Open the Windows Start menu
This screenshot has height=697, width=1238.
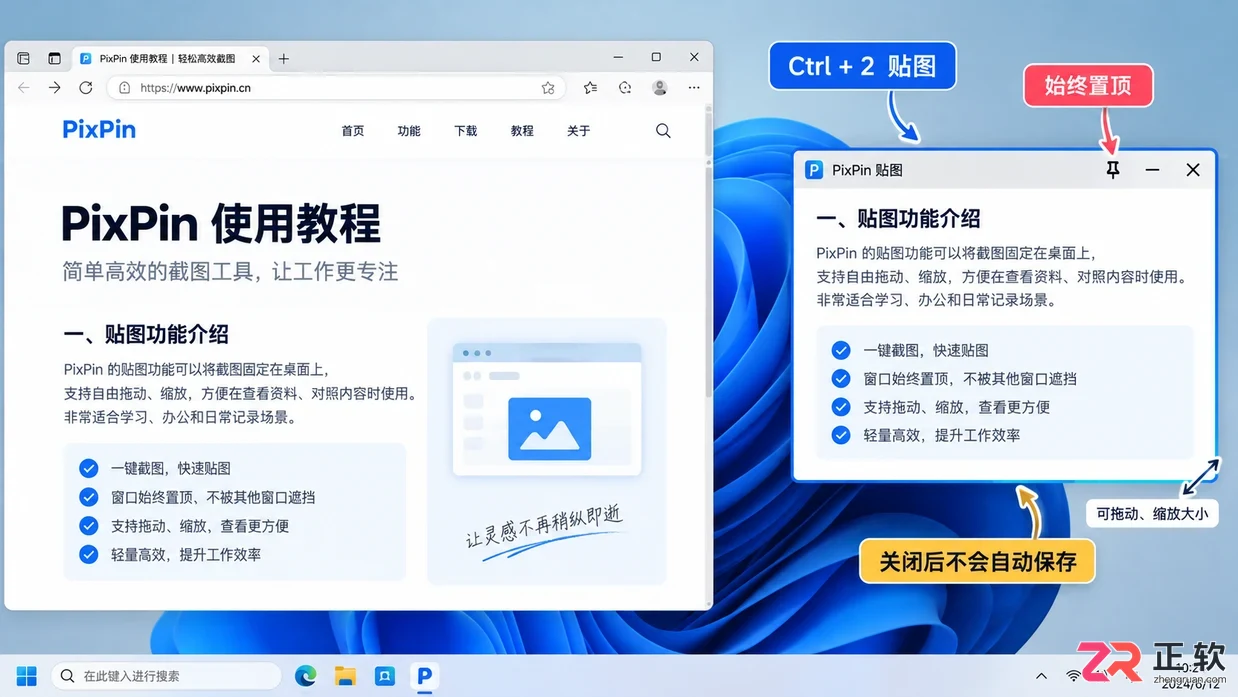(26, 676)
